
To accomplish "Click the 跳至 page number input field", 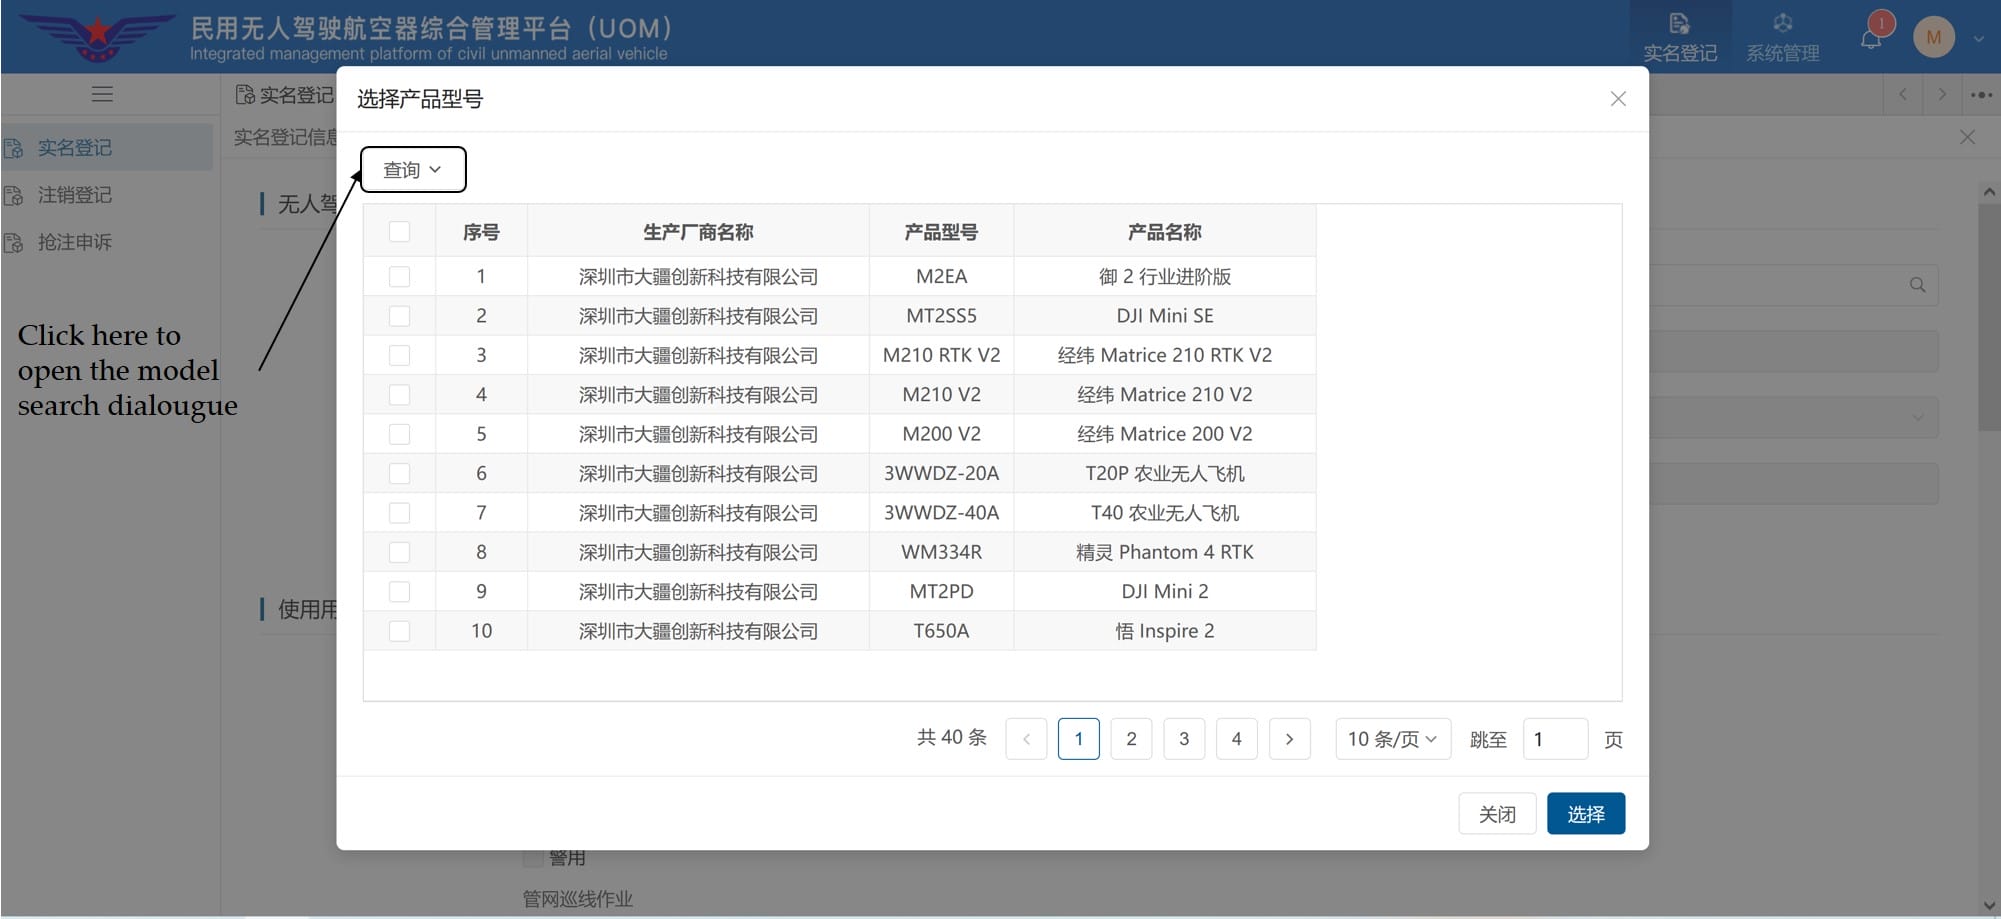I will coord(1555,739).
